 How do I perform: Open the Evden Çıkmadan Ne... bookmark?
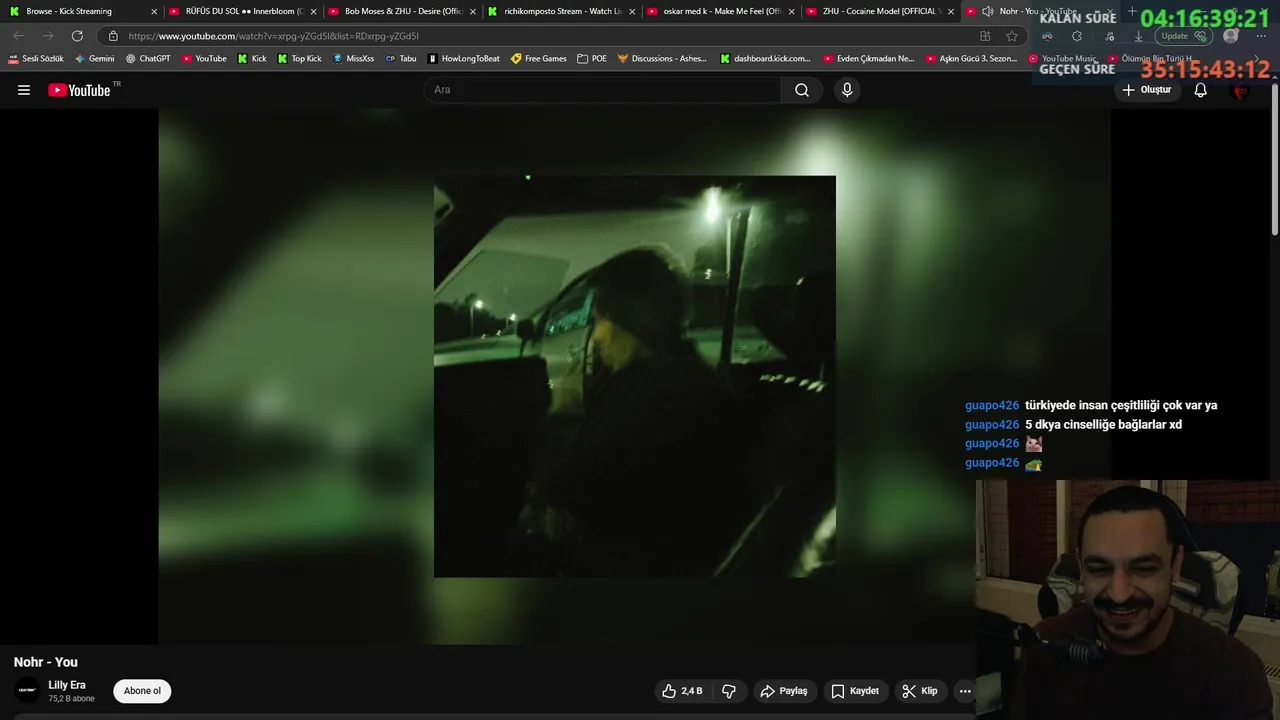pos(868,59)
